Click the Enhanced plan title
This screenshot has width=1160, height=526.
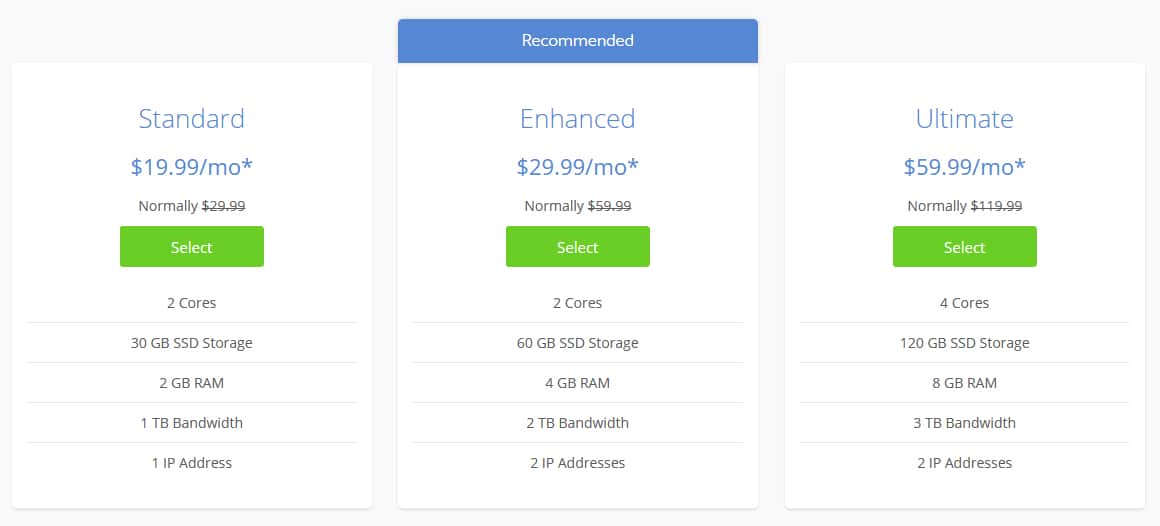coord(578,119)
